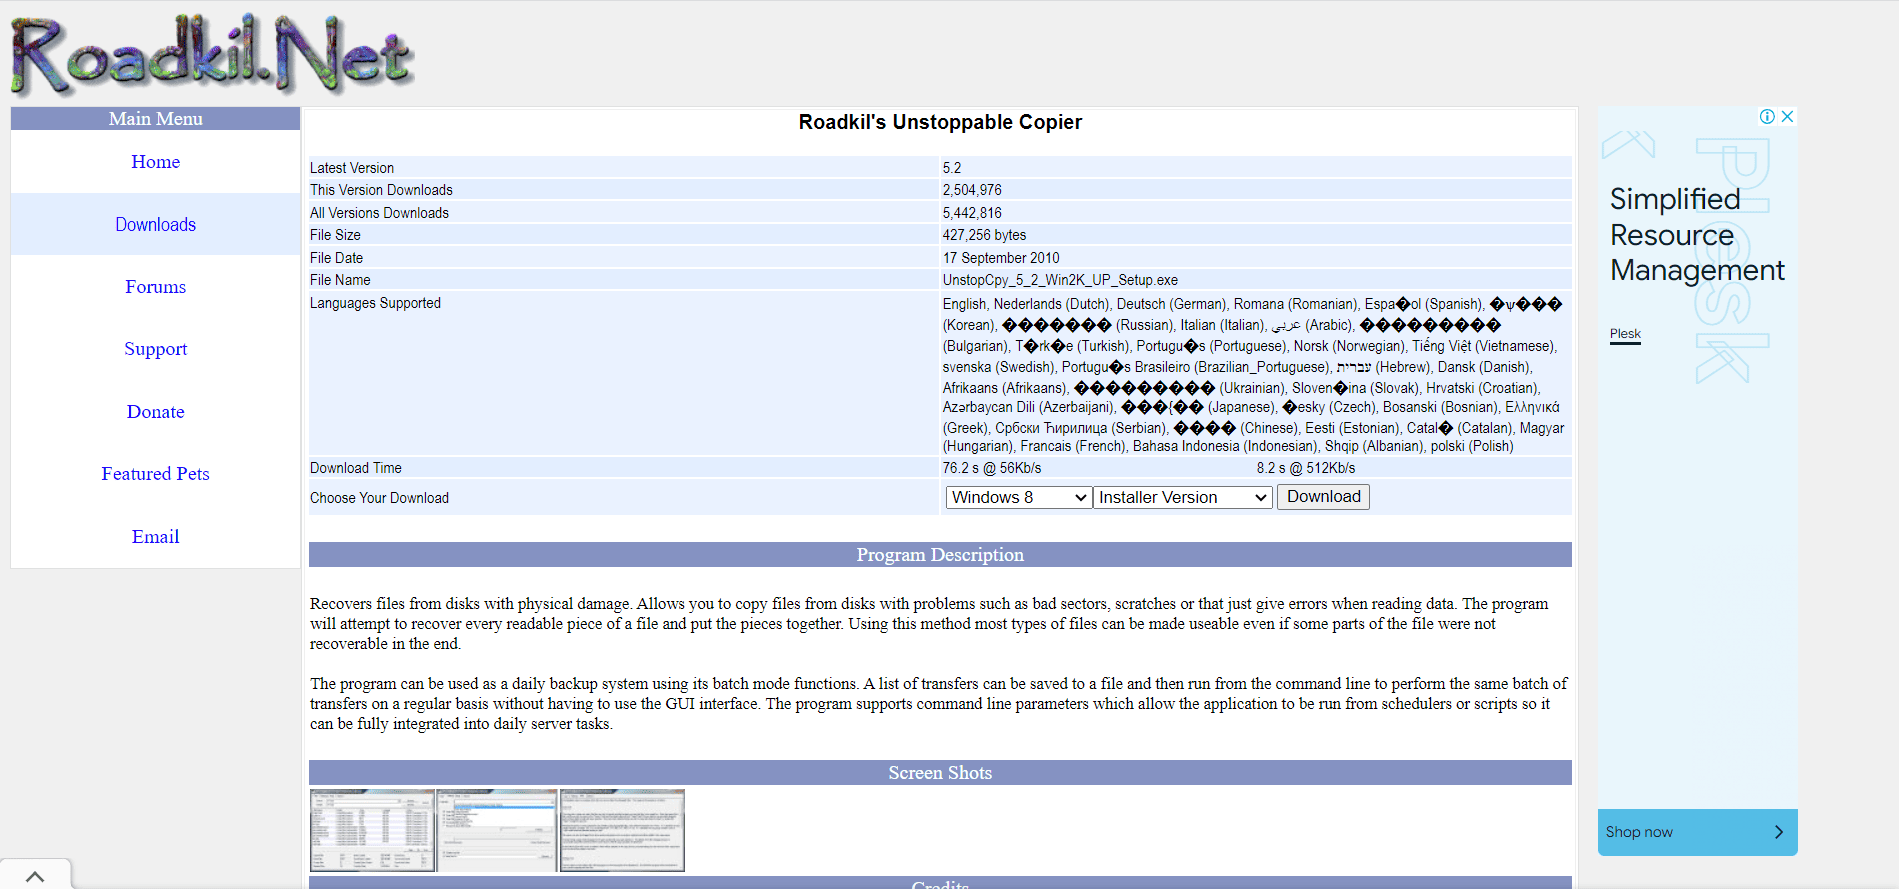The image size is (1899, 889).
Task: Open Downloads in Main Menu
Action: tap(155, 224)
